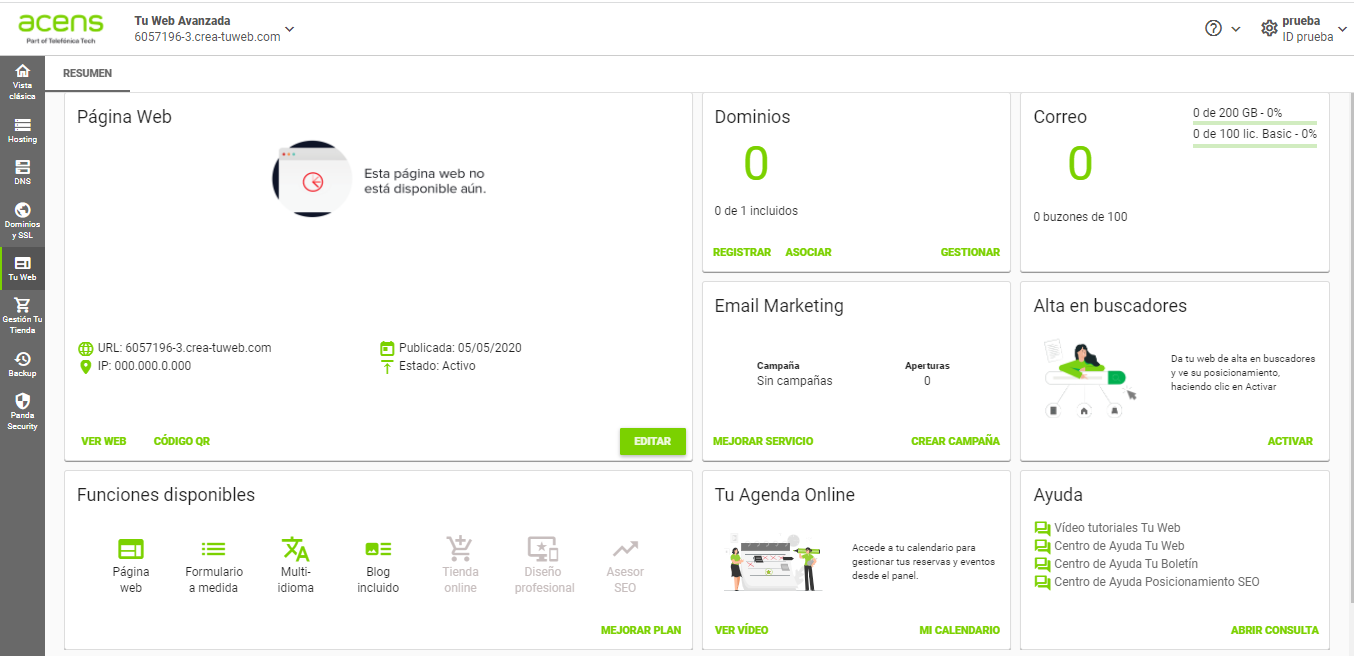
Task: Click the green EDITAR button
Action: [653, 441]
